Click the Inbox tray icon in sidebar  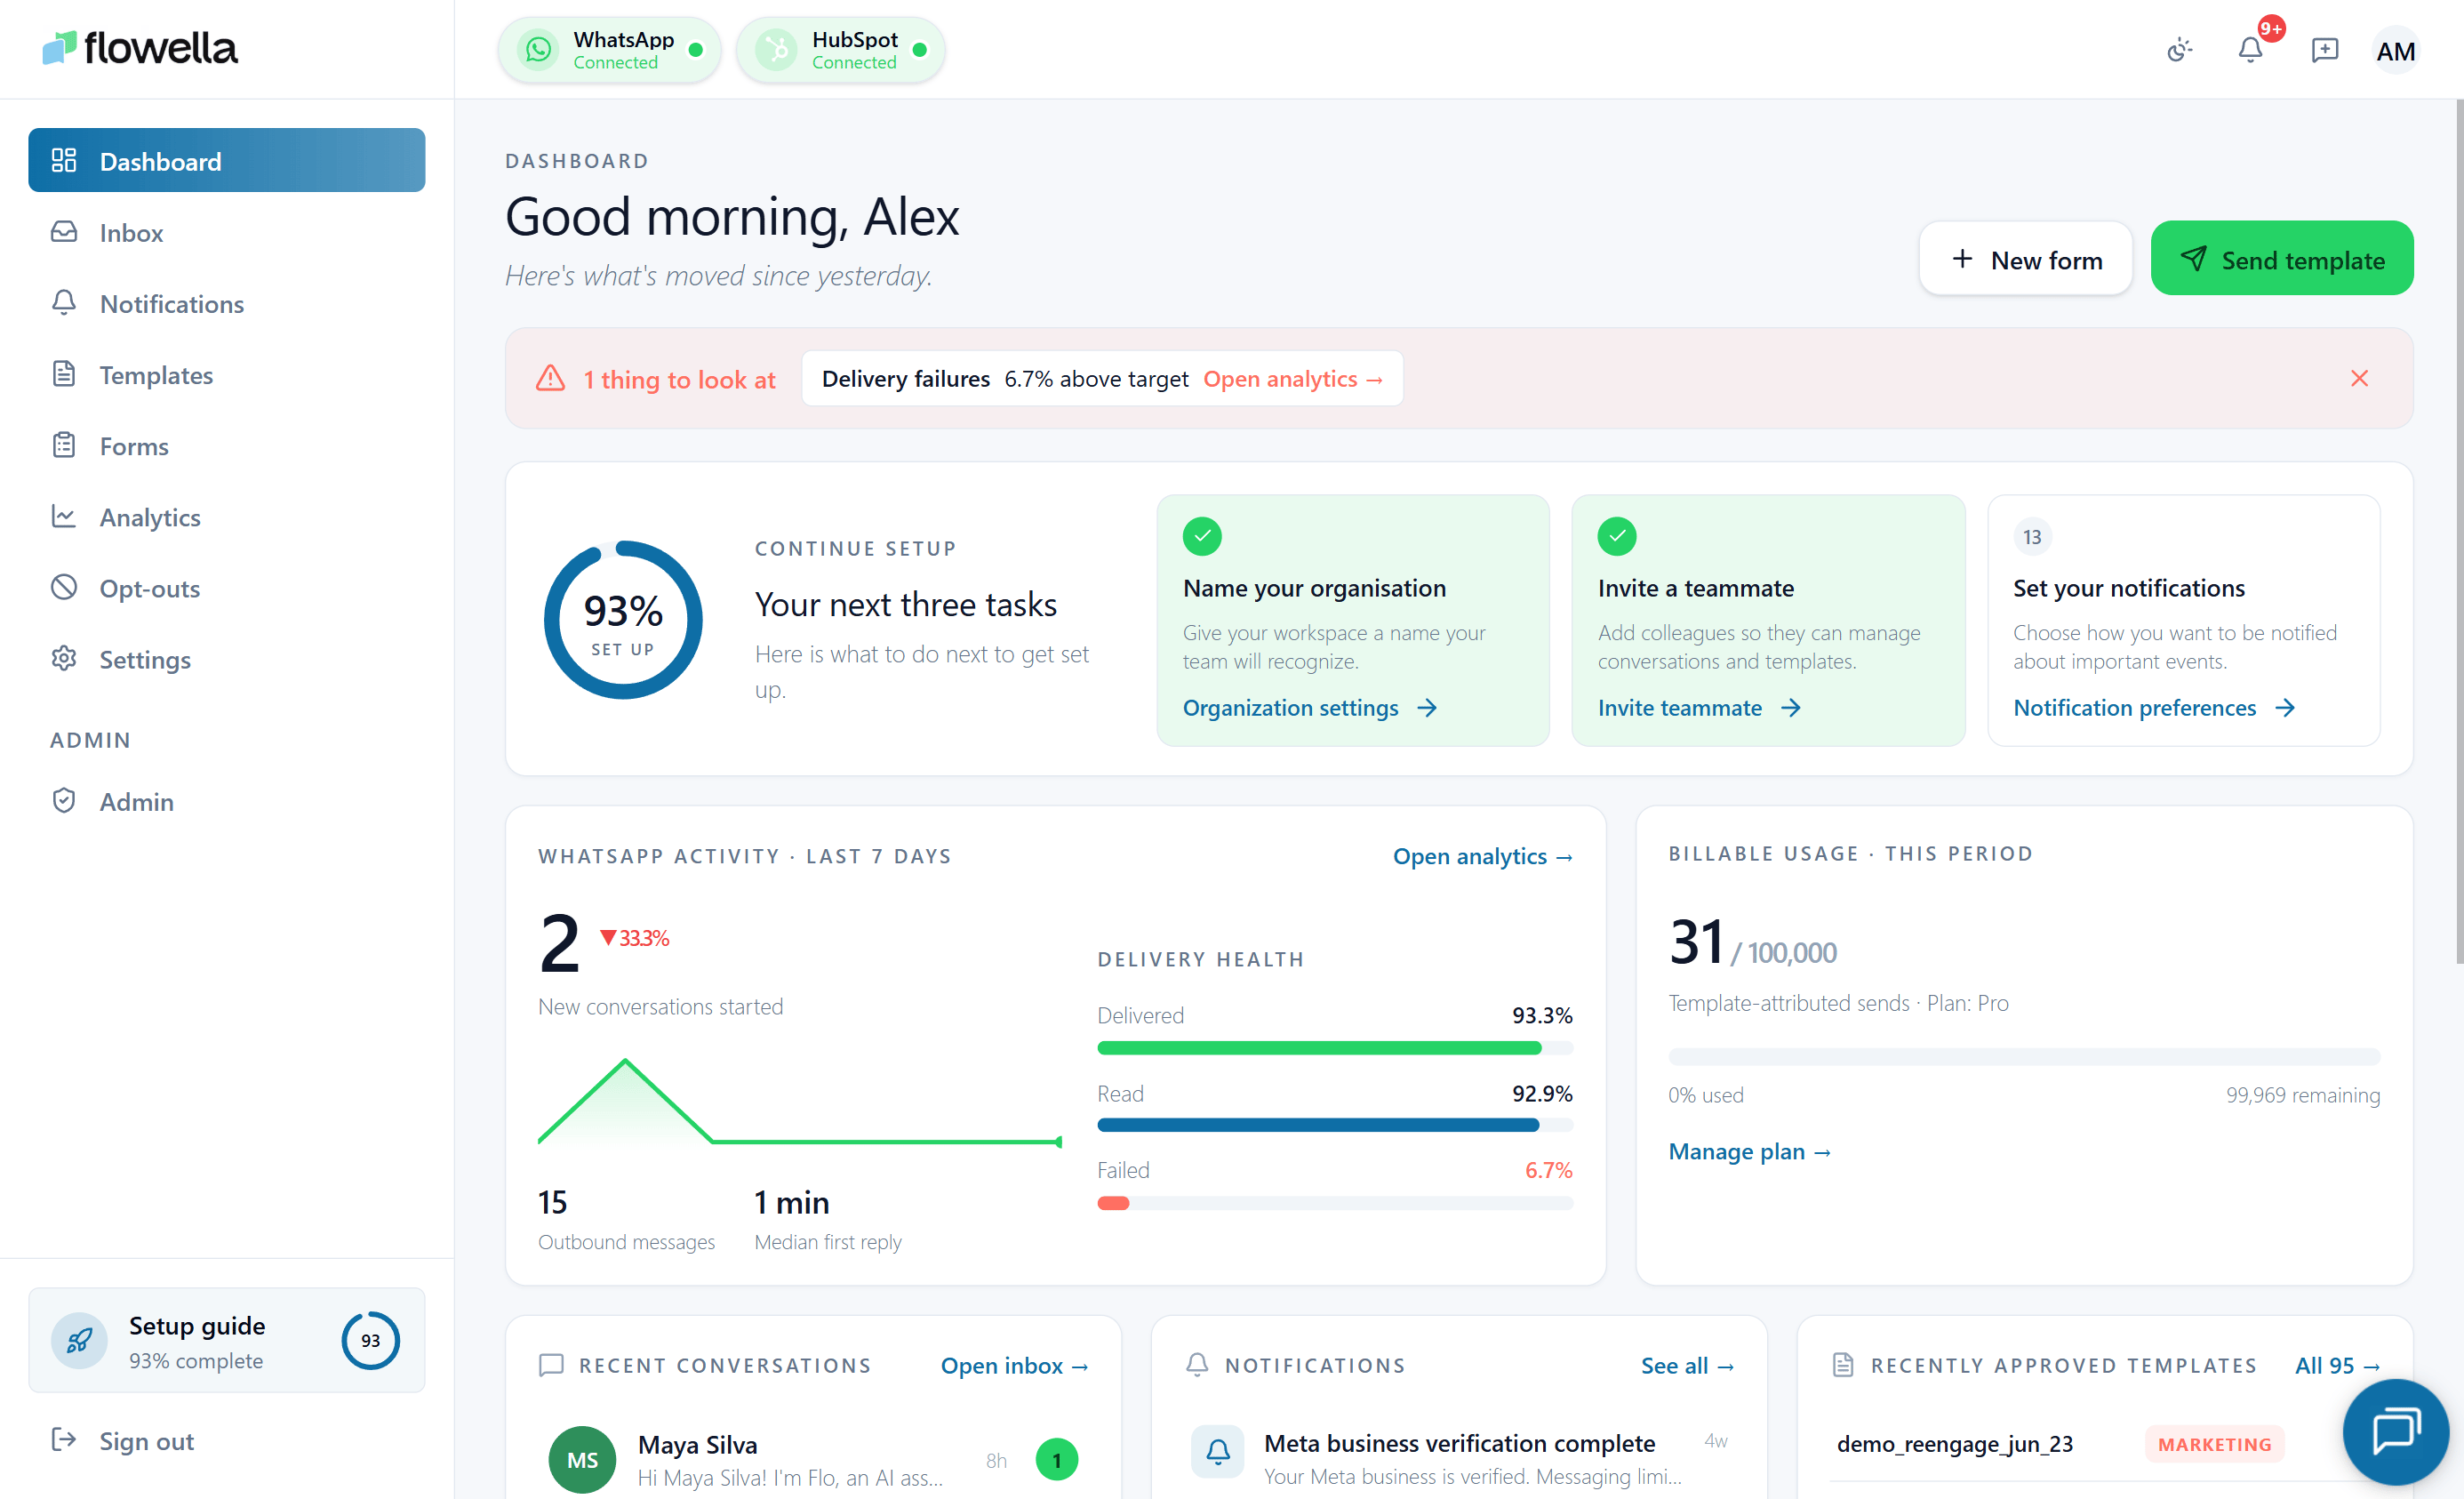coord(64,232)
